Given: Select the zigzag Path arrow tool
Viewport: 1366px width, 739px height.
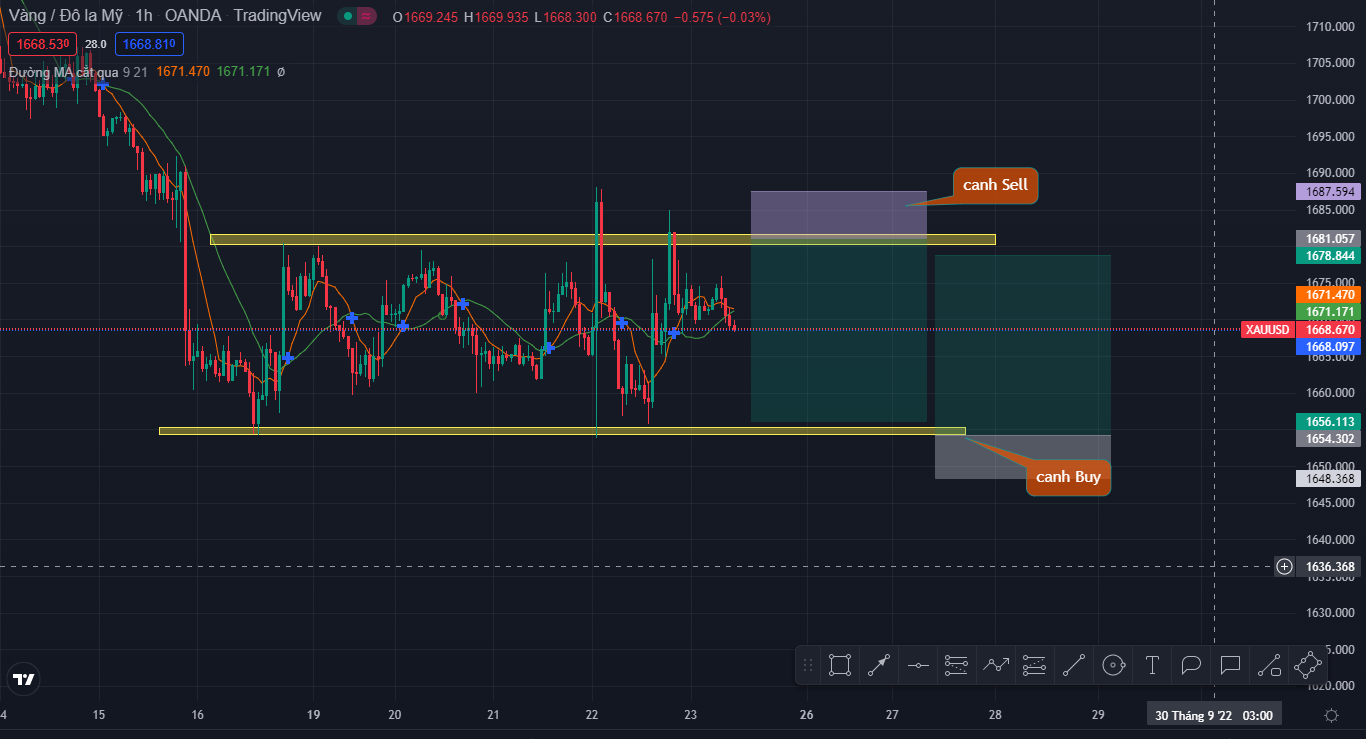Looking at the screenshot, I should [x=996, y=665].
